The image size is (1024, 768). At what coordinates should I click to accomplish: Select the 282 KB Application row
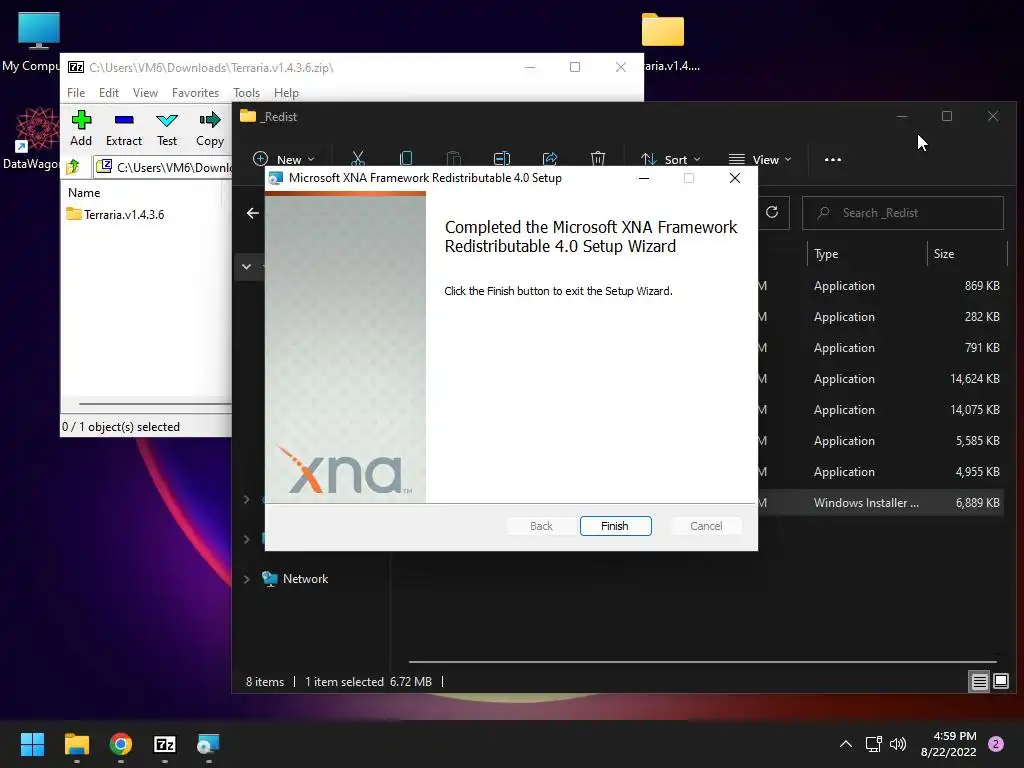coord(880,317)
